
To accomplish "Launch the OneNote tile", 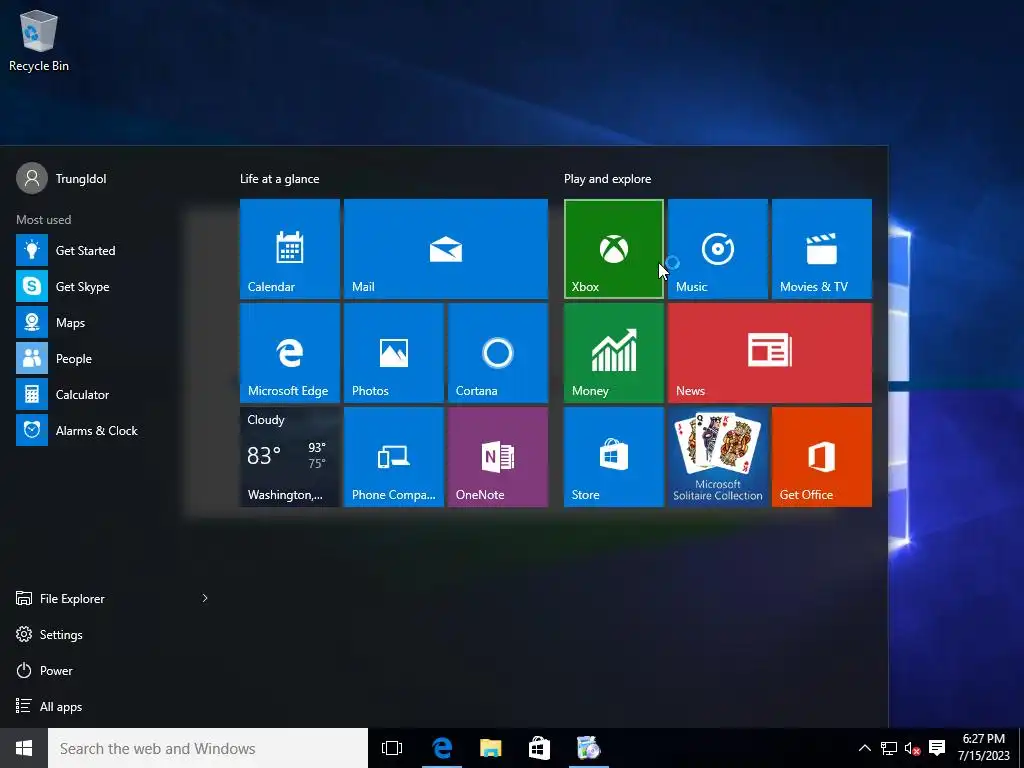I will pos(498,457).
